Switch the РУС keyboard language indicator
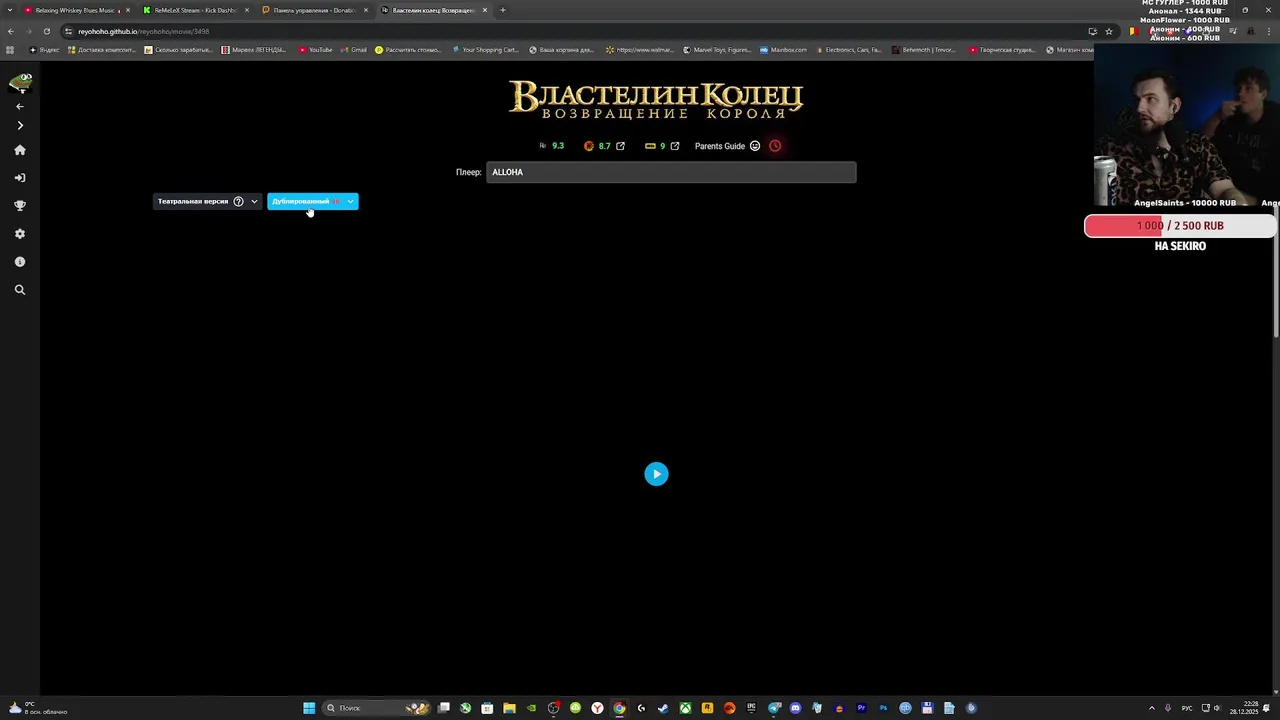This screenshot has width=1280, height=720. click(x=1187, y=708)
